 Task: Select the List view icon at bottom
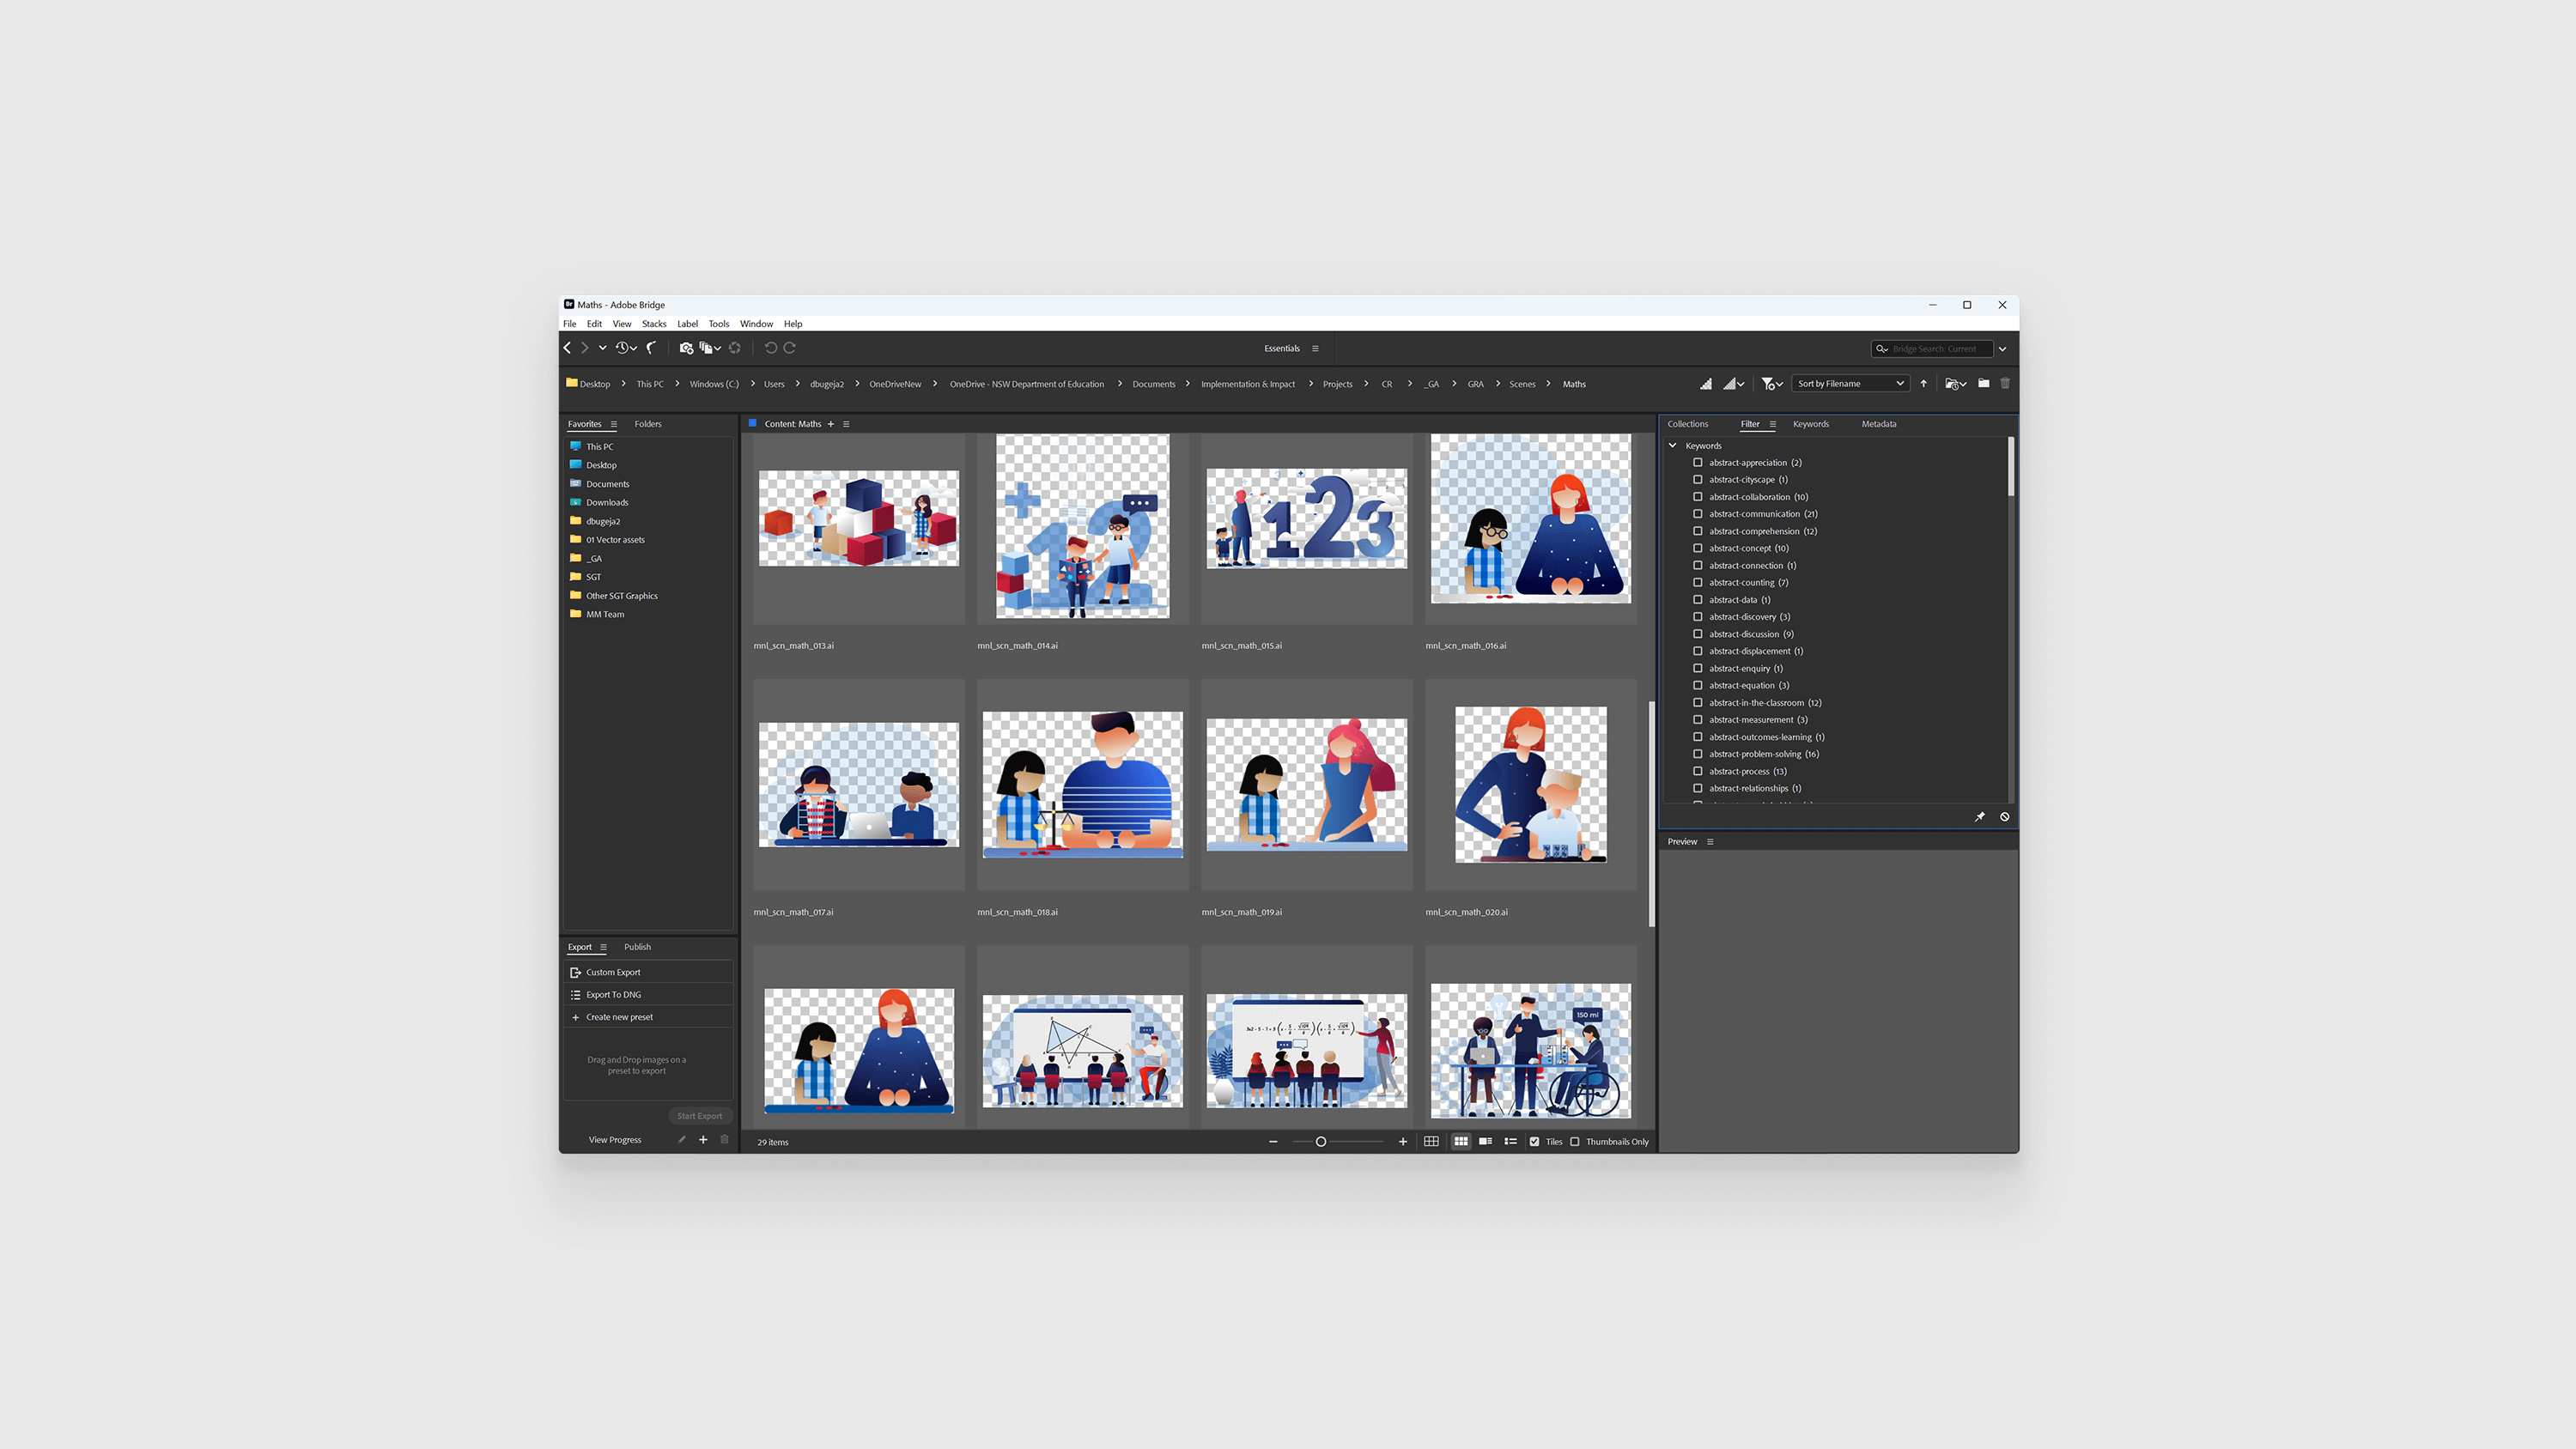(1510, 1141)
